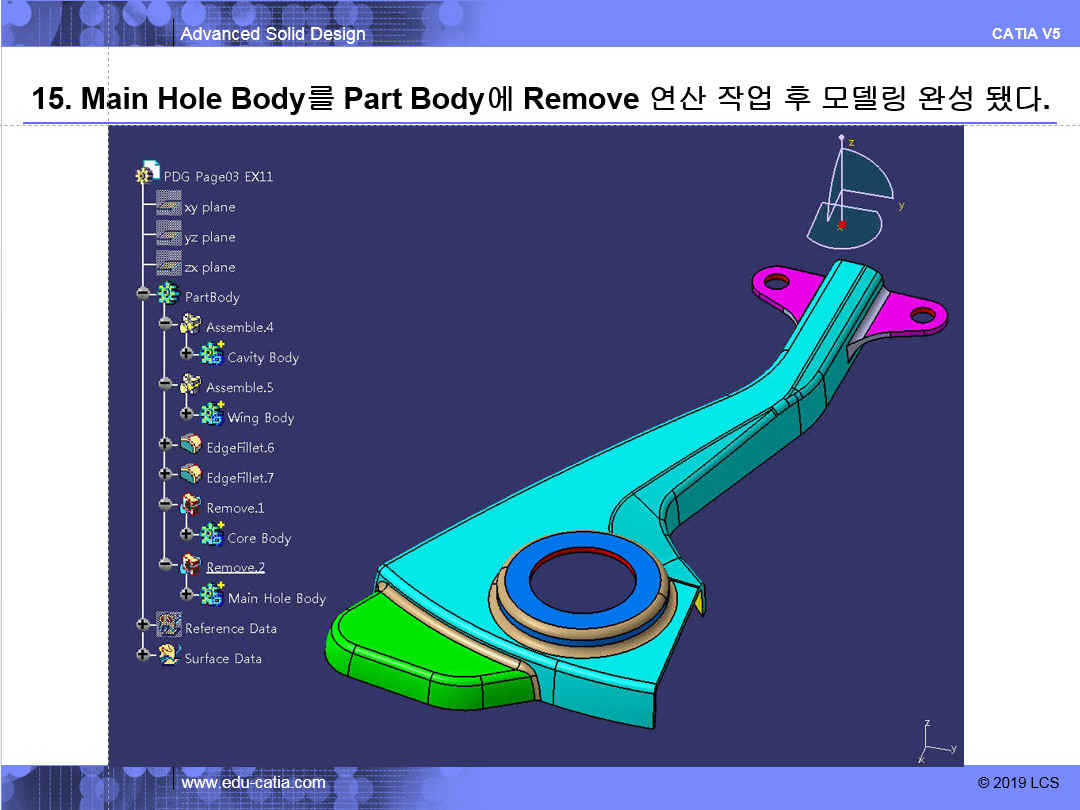The width and height of the screenshot is (1080, 810).
Task: Select the xy plane icon in tree
Action: (x=168, y=205)
